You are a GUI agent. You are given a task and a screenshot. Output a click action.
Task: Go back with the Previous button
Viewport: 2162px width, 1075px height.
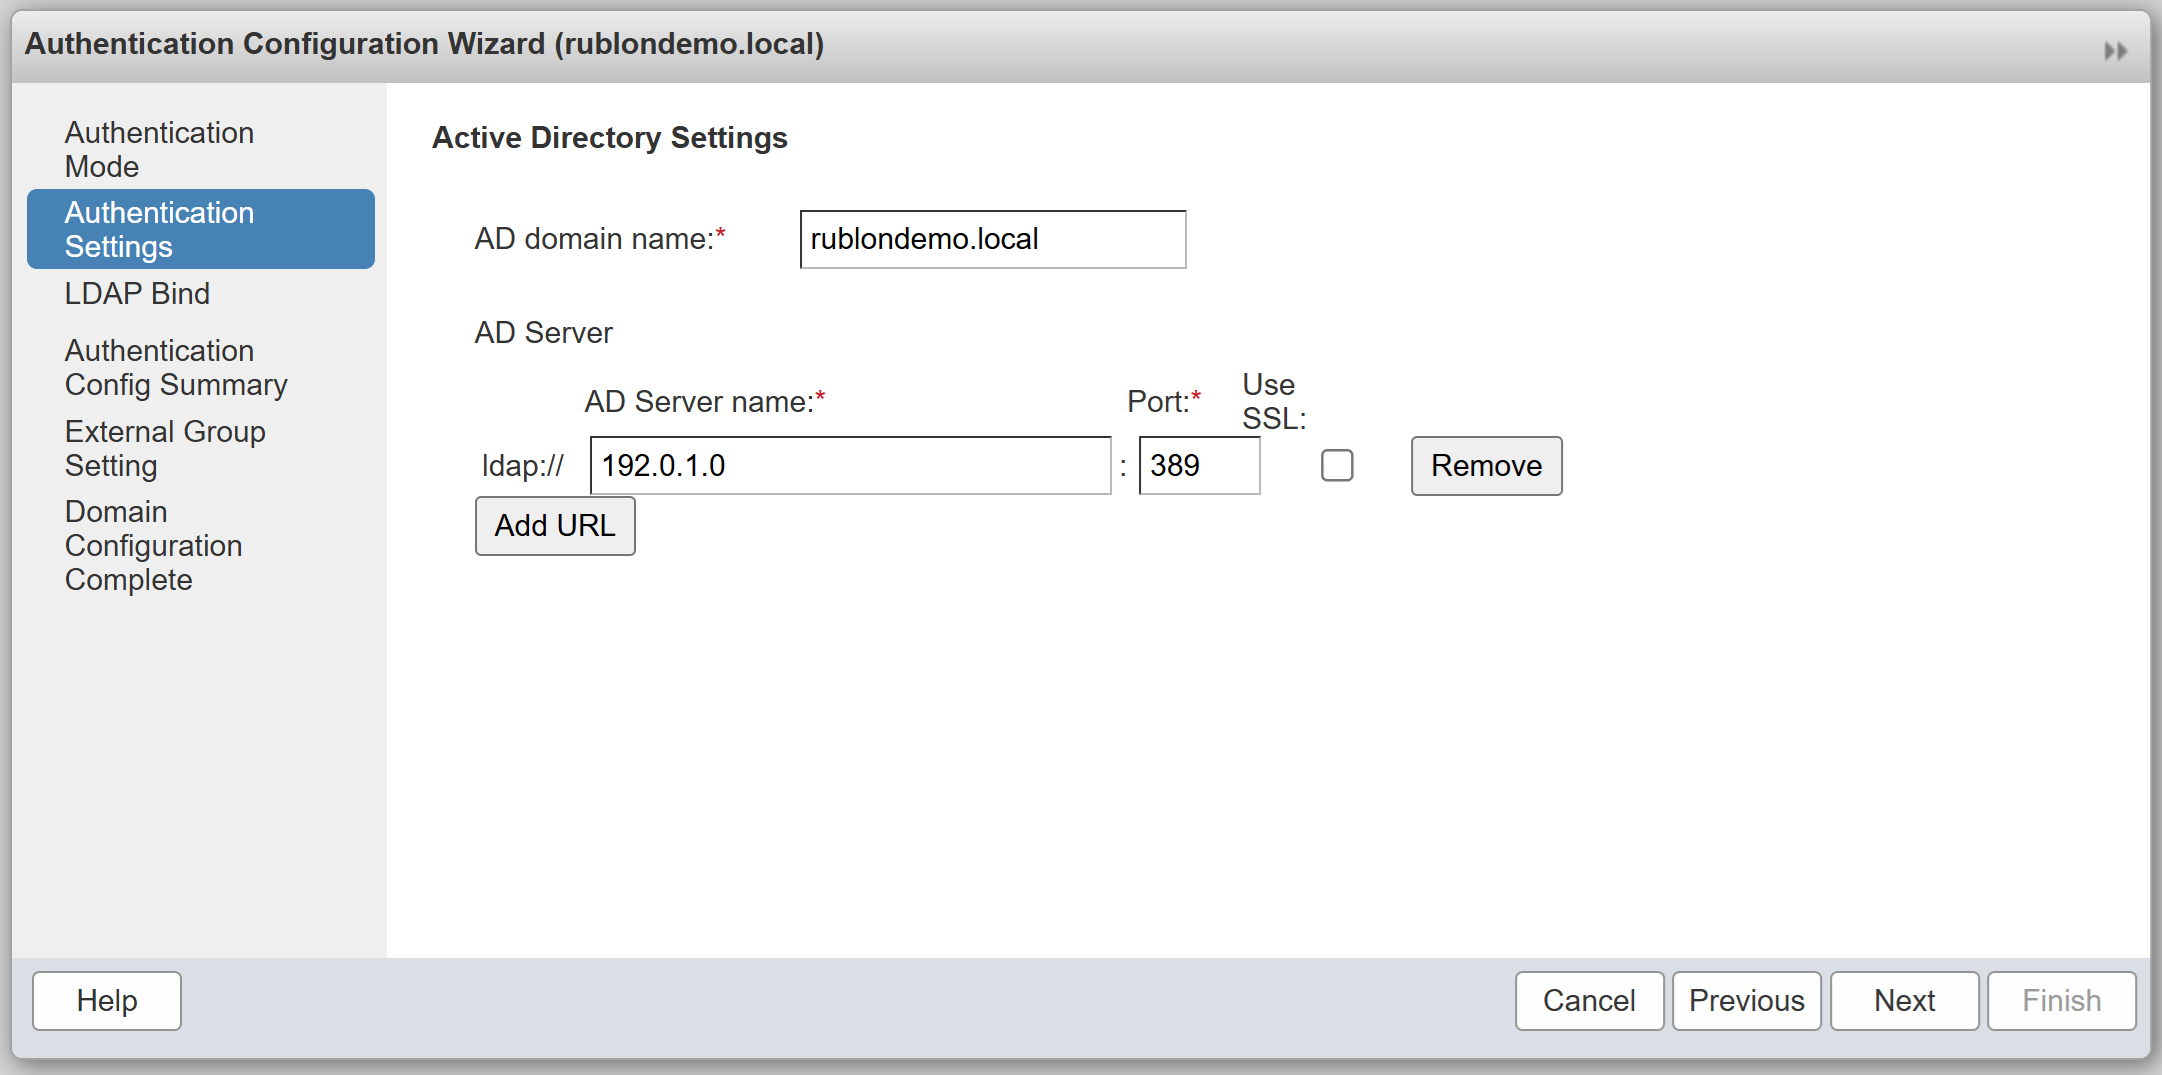[x=1746, y=1001]
